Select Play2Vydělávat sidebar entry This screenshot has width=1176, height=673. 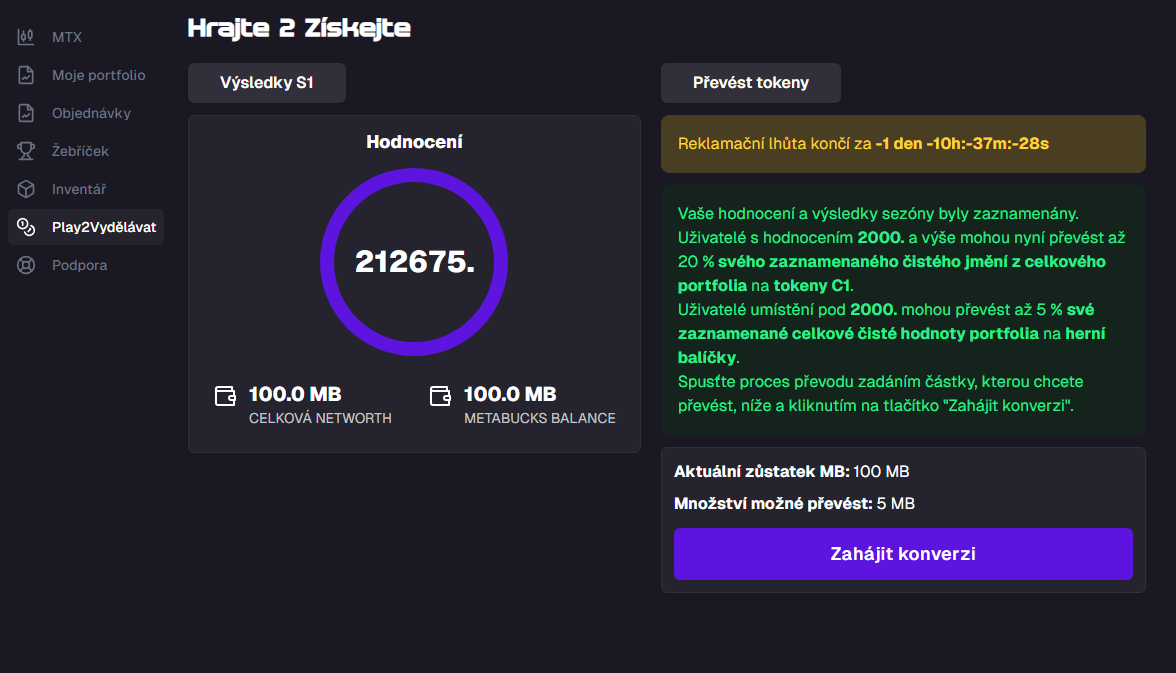pos(86,227)
